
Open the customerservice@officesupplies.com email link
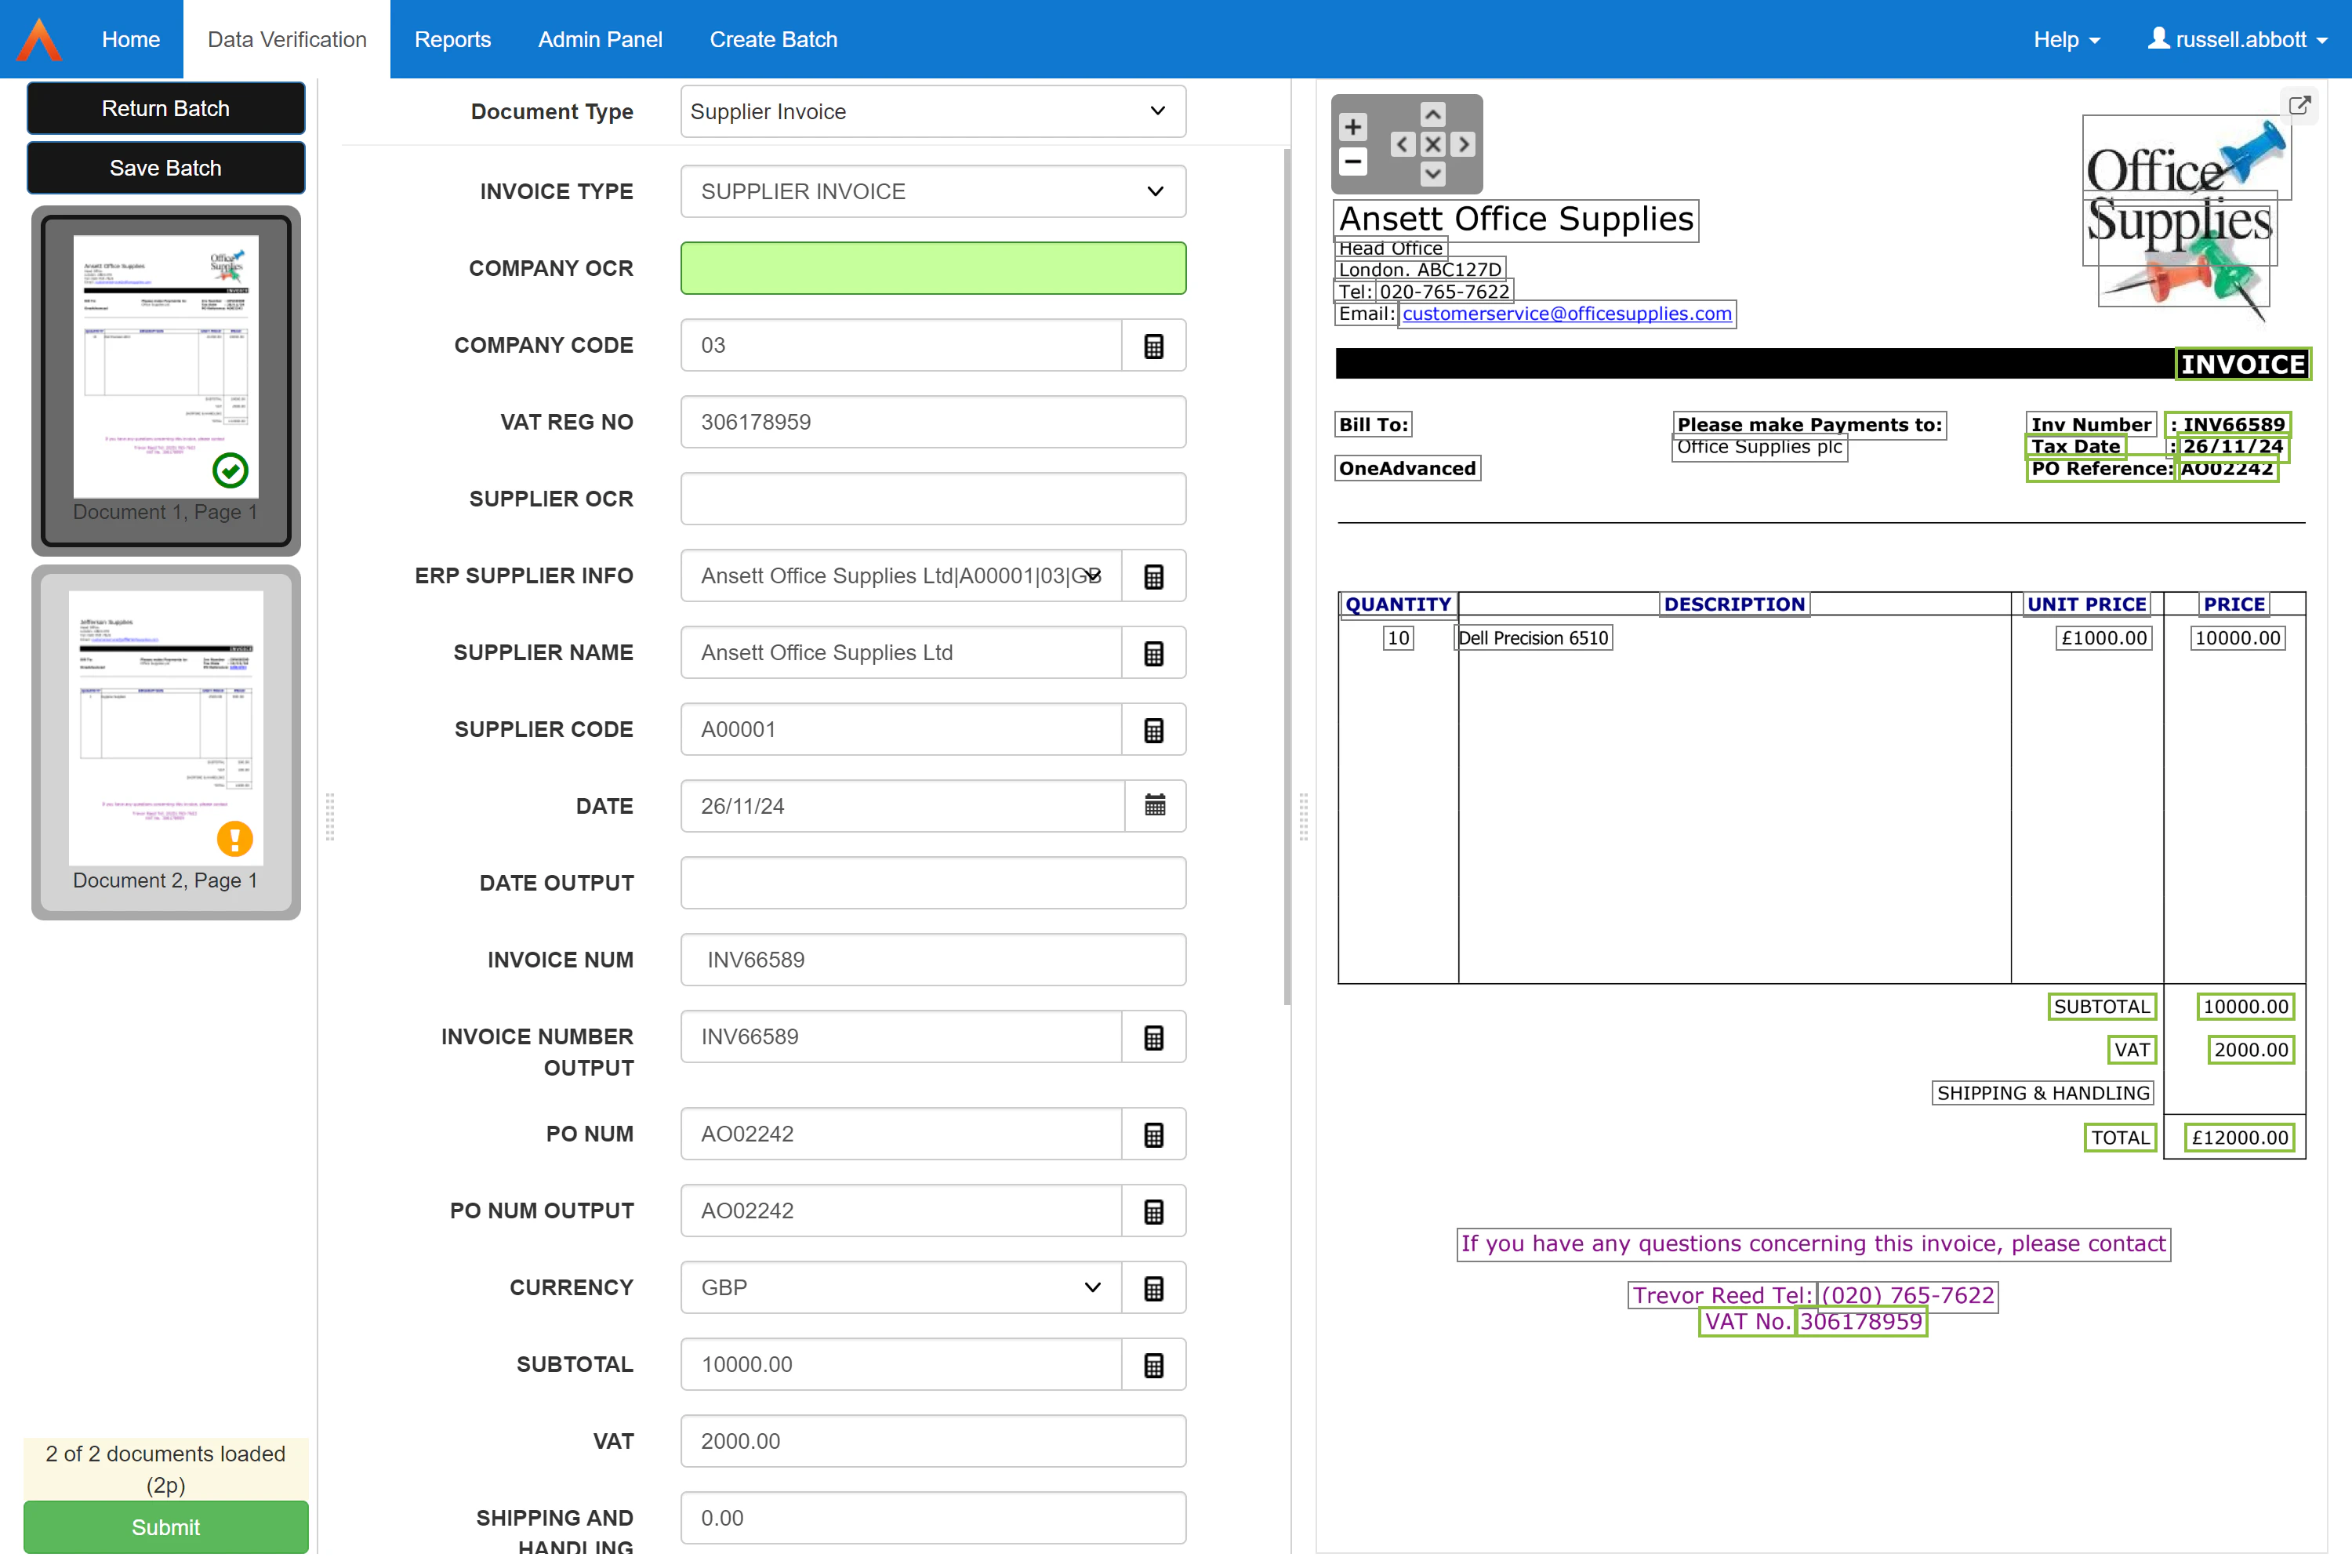pyautogui.click(x=1566, y=313)
